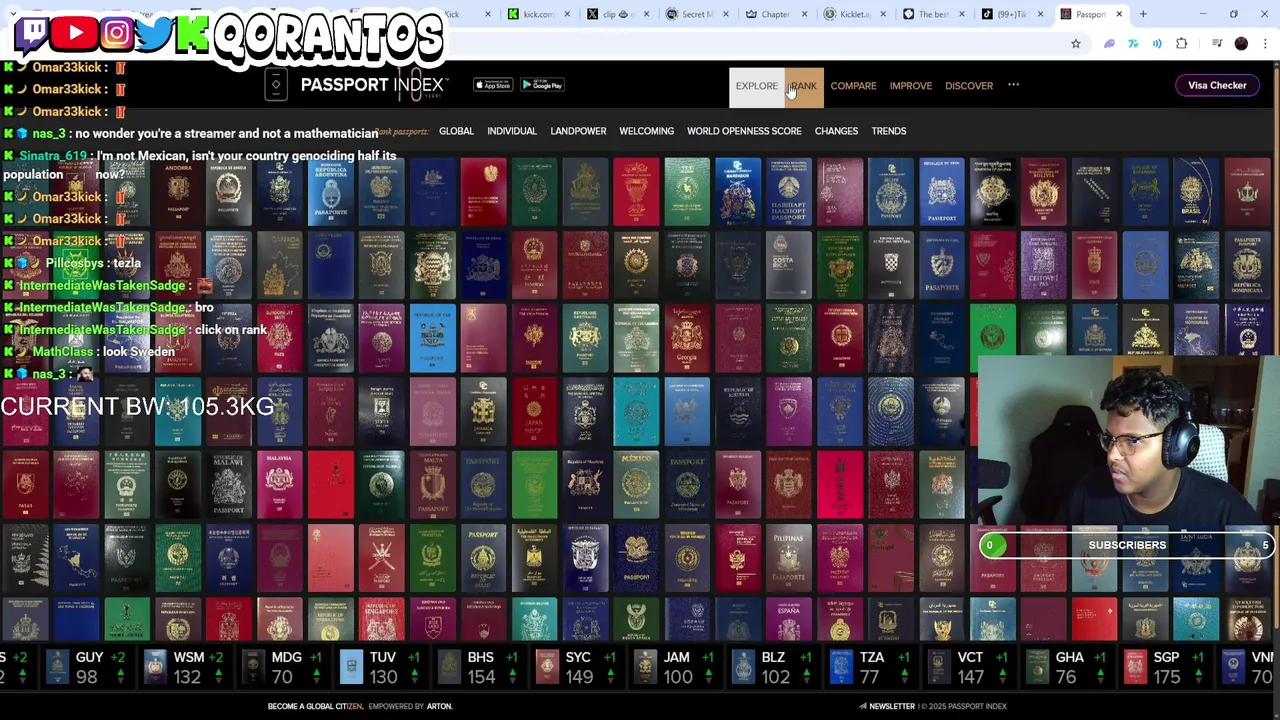1280x720 pixels.
Task: Open the Georgia passport cover
Action: 687,338
